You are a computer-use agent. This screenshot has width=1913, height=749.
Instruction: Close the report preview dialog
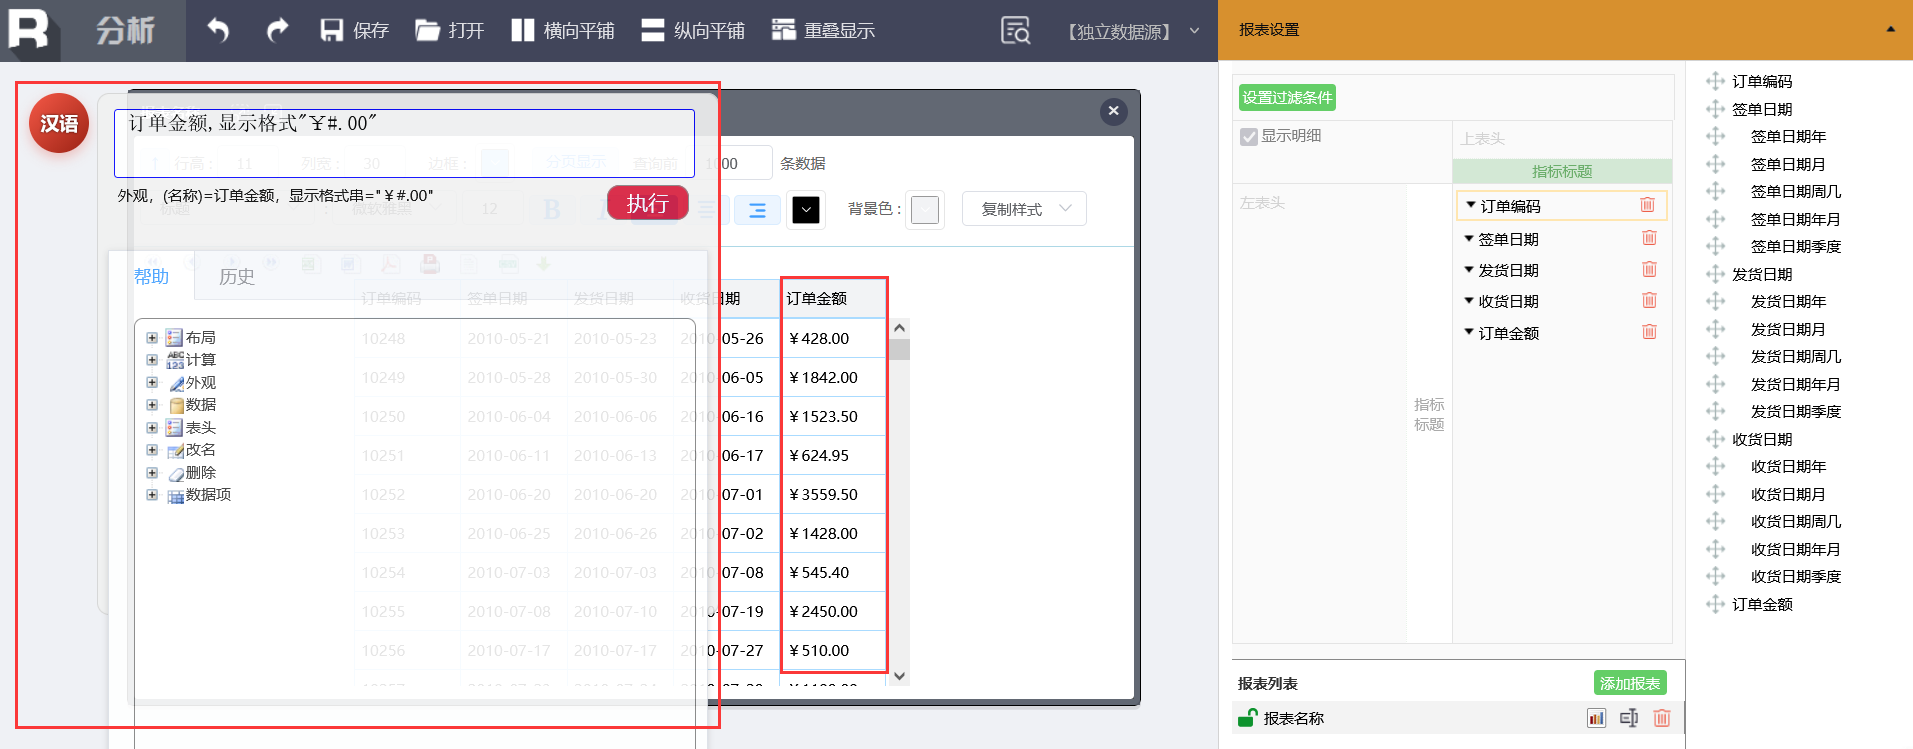coord(1113,111)
